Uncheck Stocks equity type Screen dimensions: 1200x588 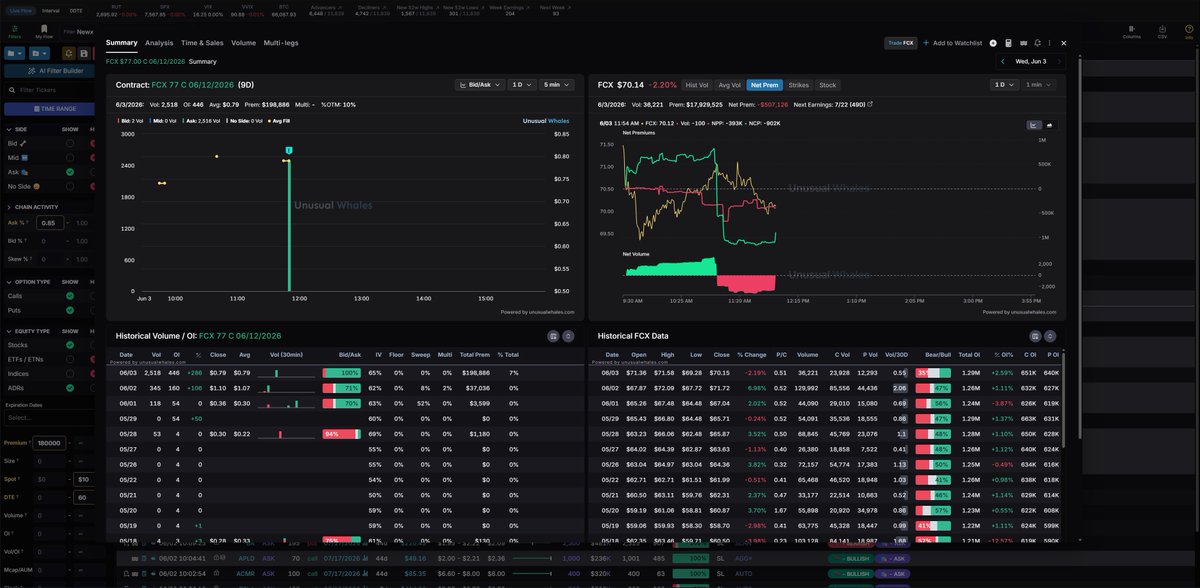[x=70, y=345]
